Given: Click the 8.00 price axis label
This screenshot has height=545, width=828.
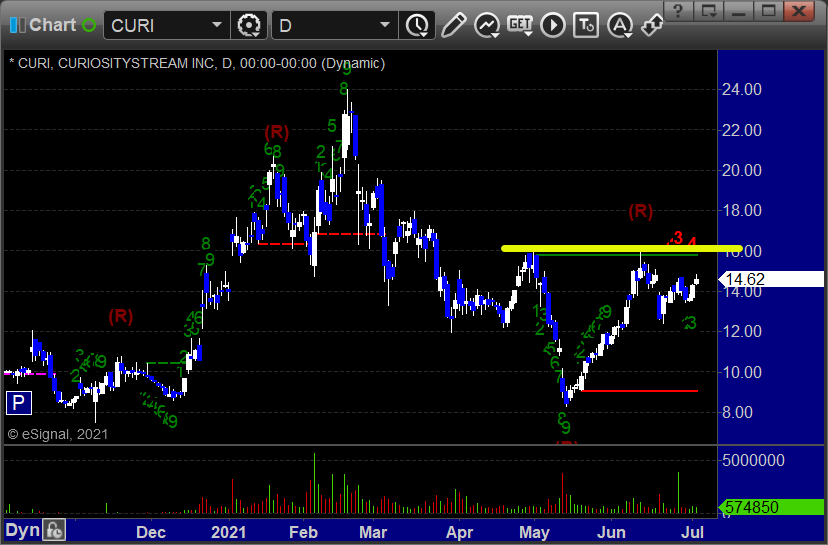Looking at the screenshot, I should (737, 412).
